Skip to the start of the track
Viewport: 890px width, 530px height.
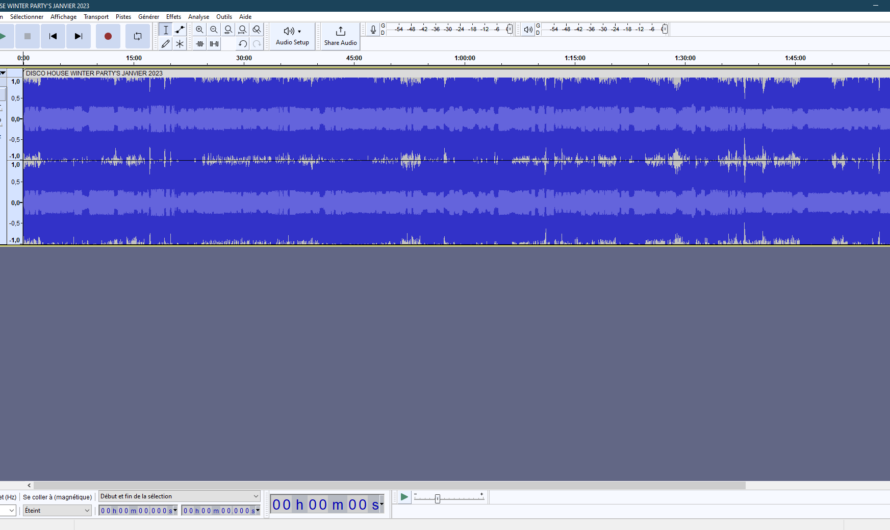click(53, 36)
